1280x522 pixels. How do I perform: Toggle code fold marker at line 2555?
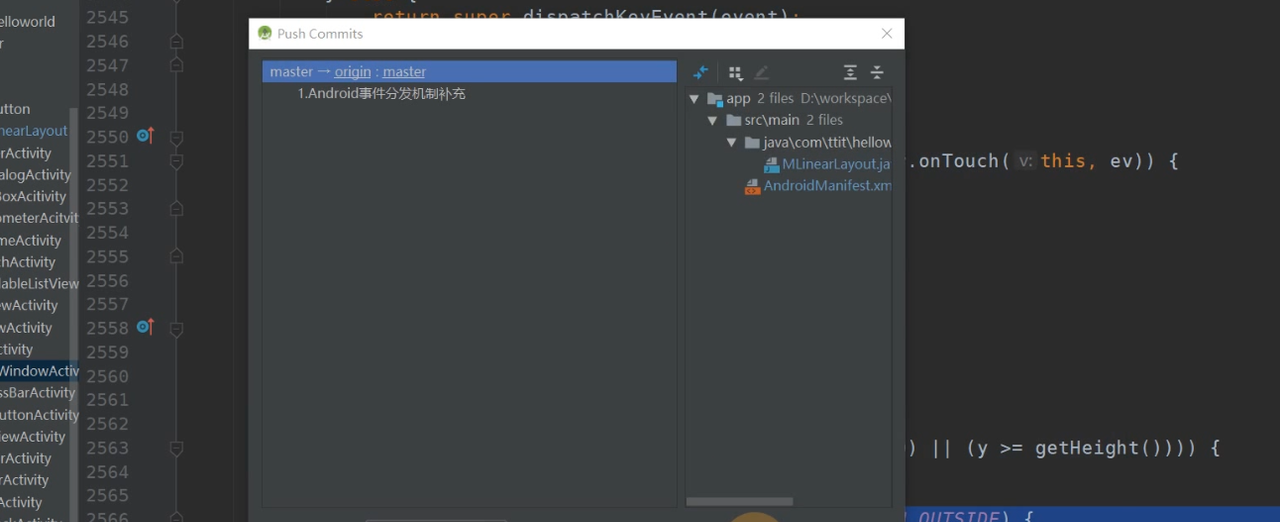click(176, 256)
